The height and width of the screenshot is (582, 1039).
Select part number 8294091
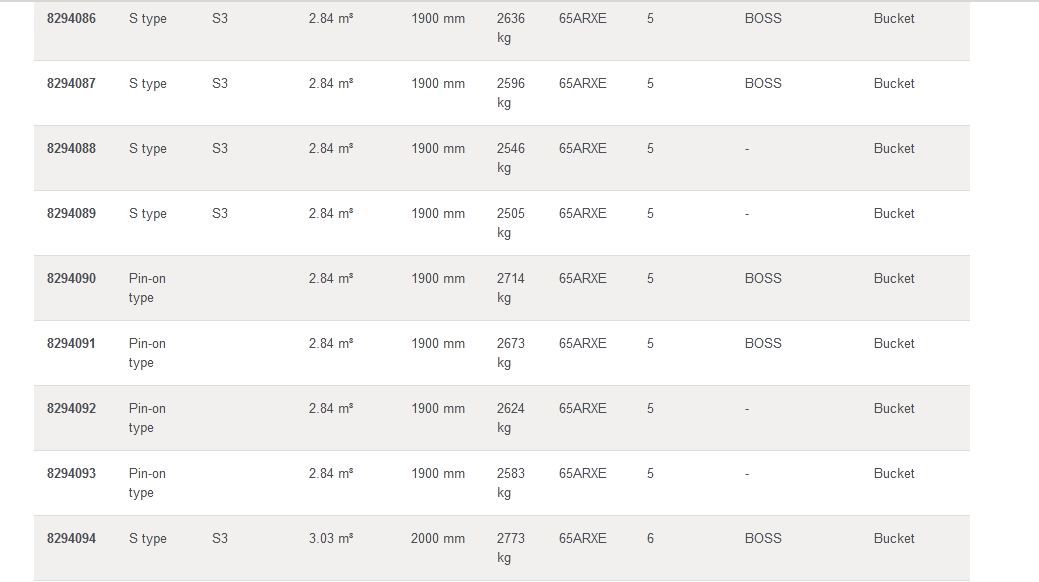71,343
